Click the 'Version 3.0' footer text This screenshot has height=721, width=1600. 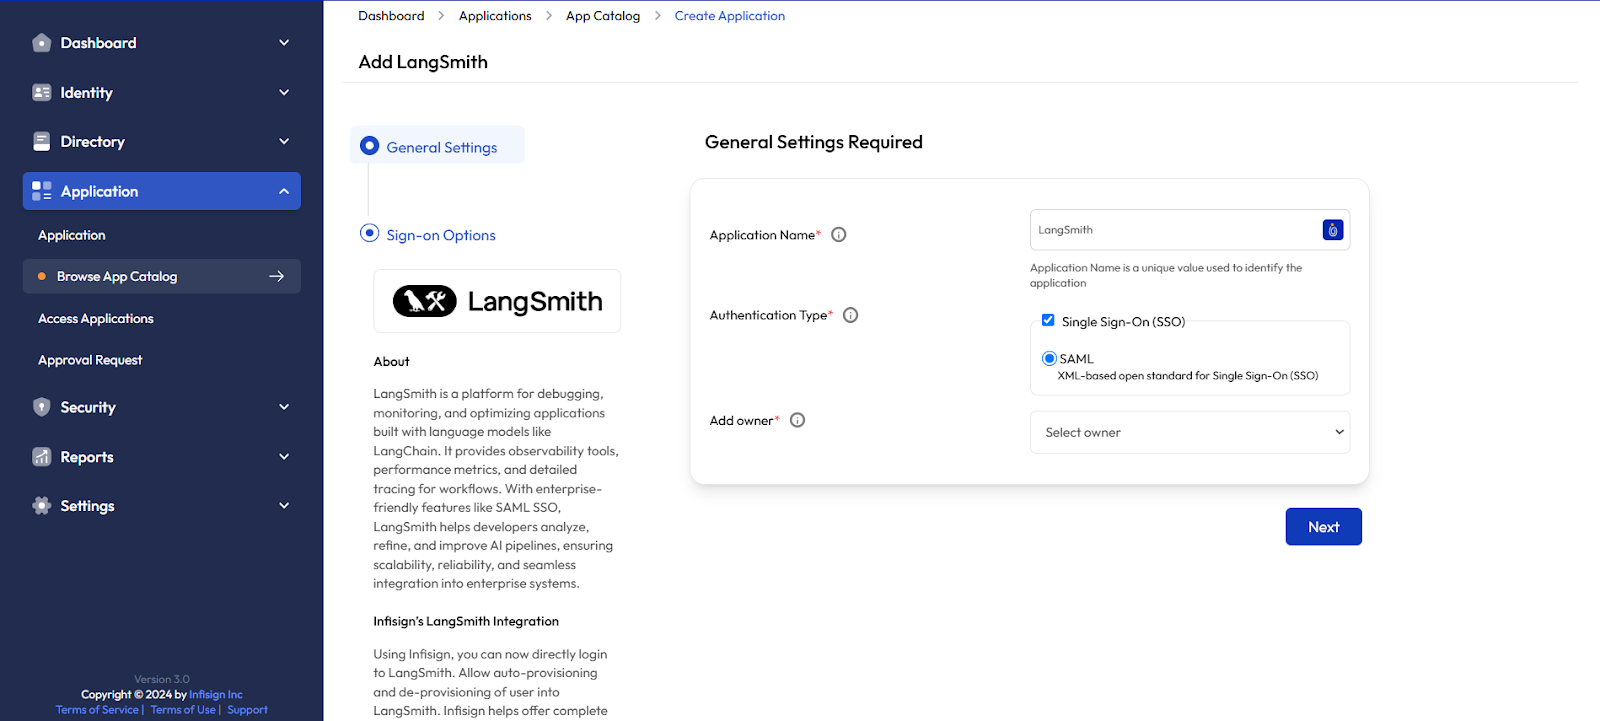click(x=162, y=680)
